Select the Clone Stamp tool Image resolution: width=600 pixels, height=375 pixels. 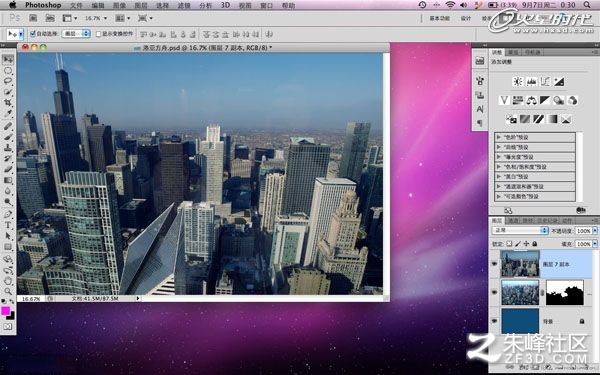point(8,148)
